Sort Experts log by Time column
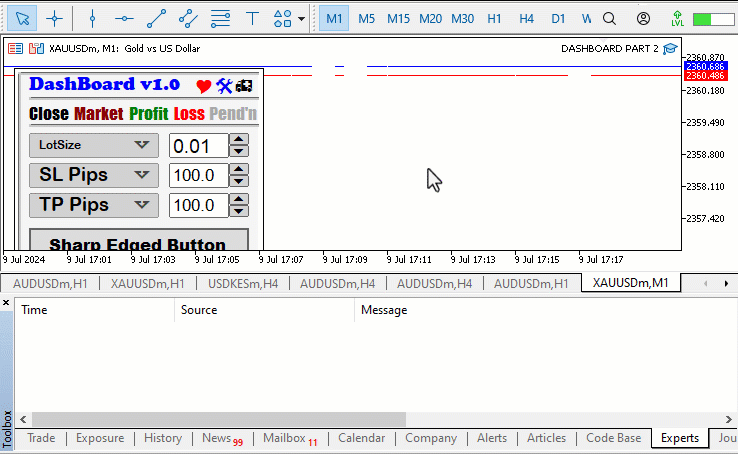 pos(95,310)
